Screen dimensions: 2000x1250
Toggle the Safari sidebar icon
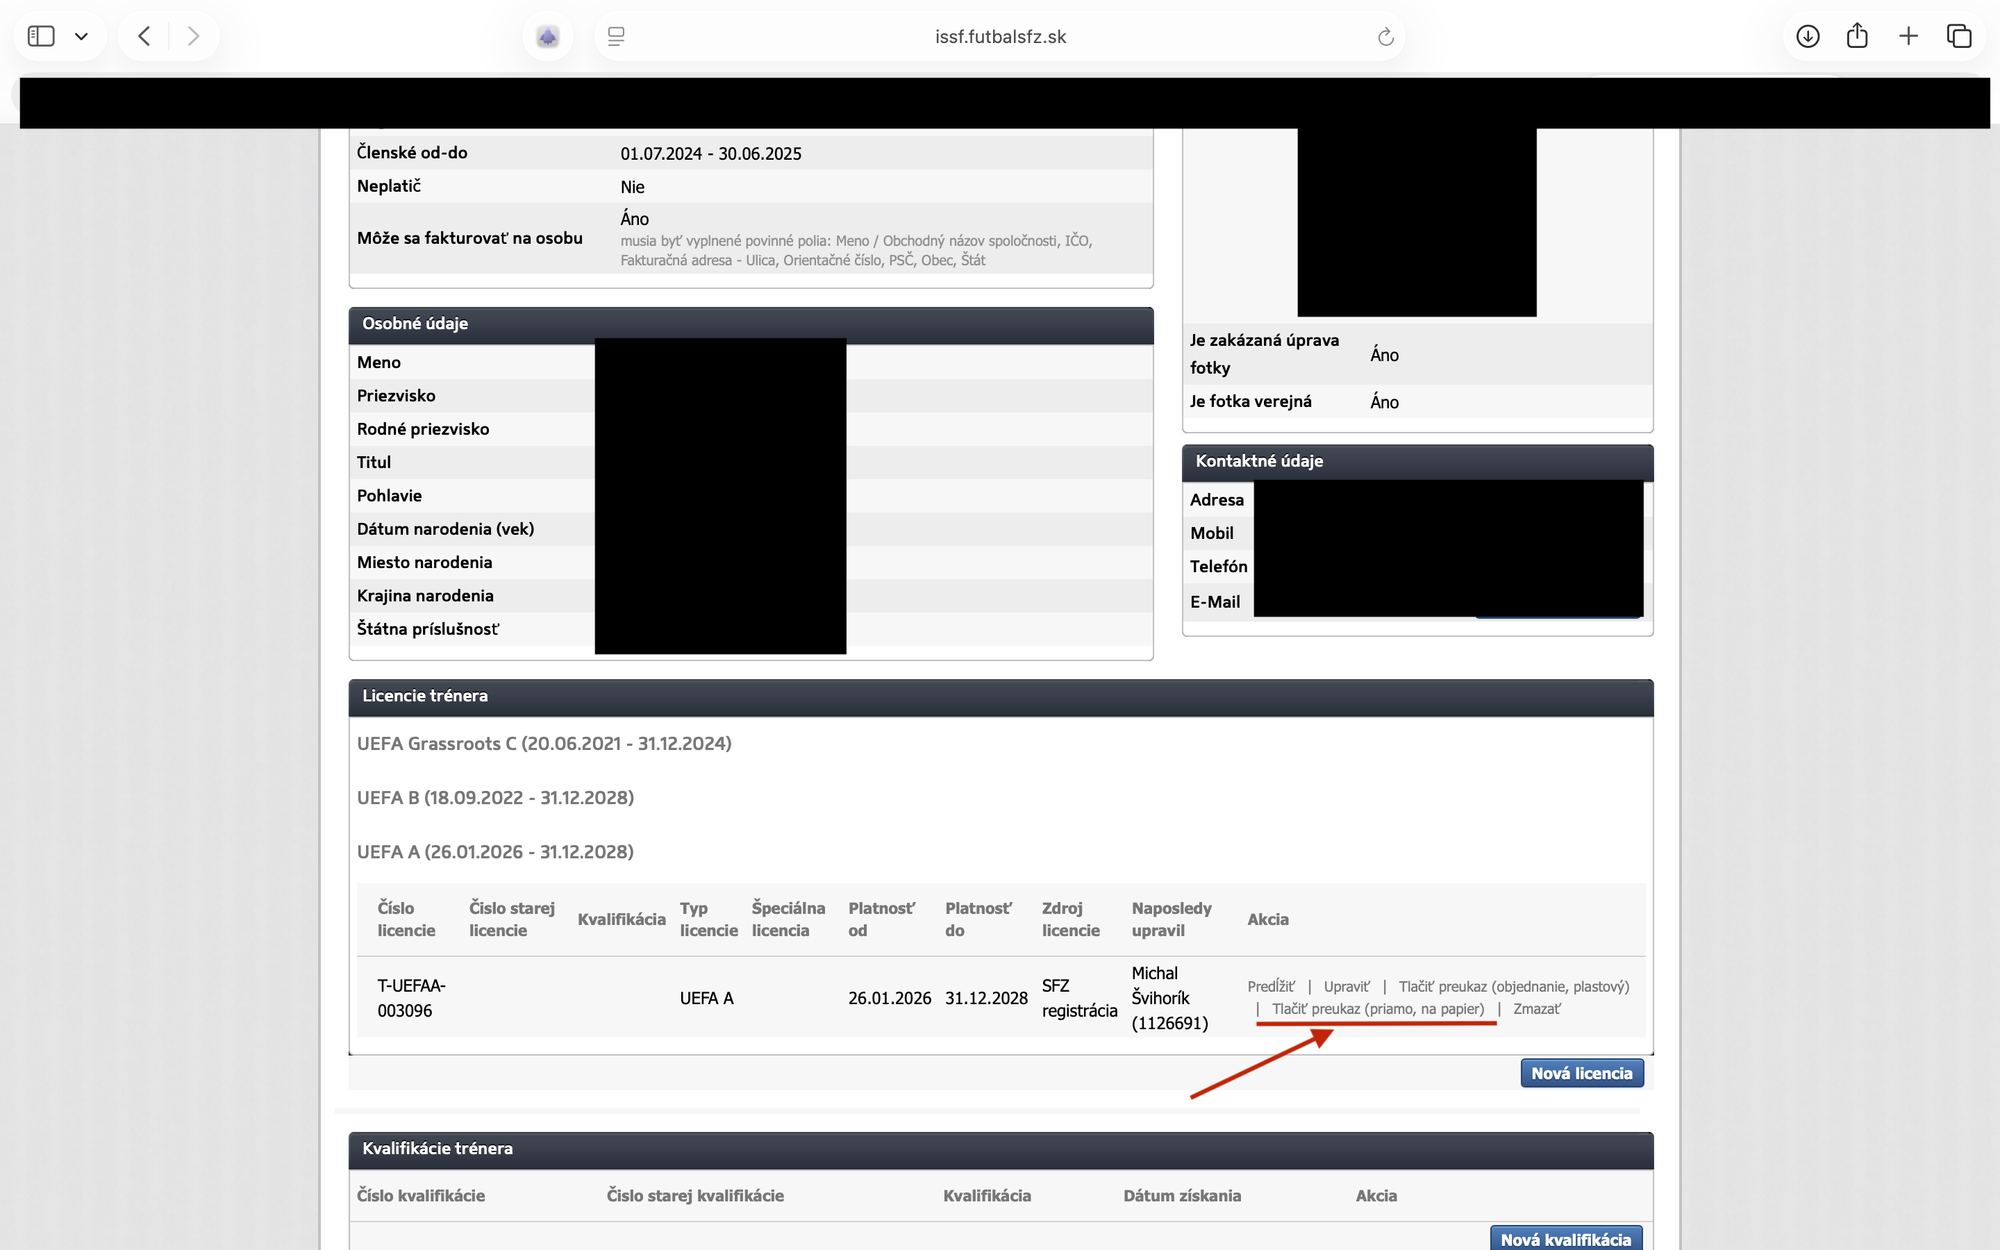41,36
